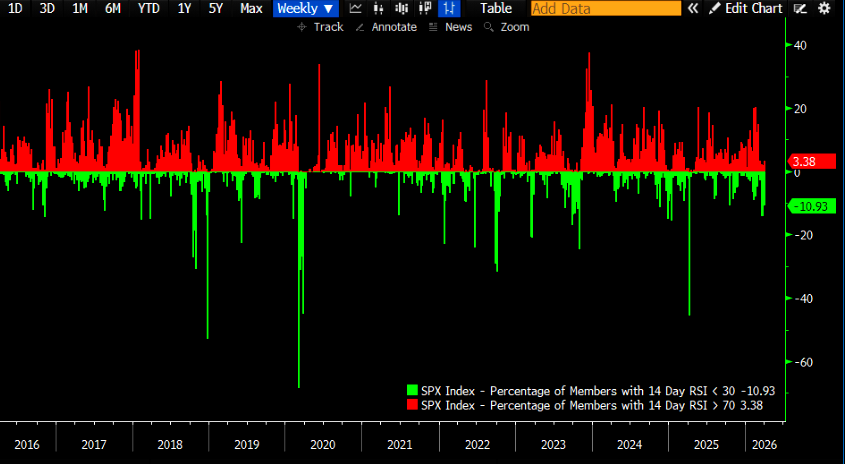The height and width of the screenshot is (464, 846).
Task: Collapse panel with double left arrows
Action: pyautogui.click(x=692, y=8)
